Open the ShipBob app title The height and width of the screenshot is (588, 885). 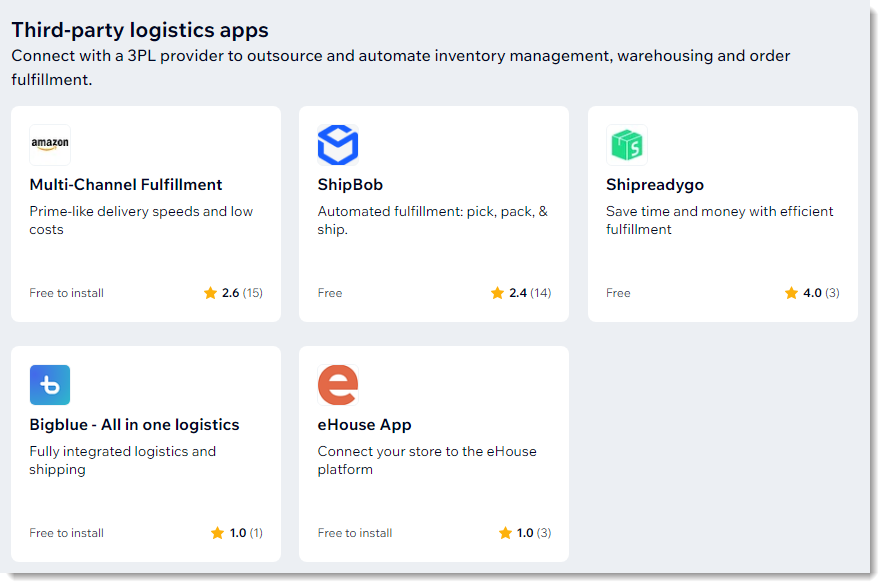pyautogui.click(x=350, y=185)
